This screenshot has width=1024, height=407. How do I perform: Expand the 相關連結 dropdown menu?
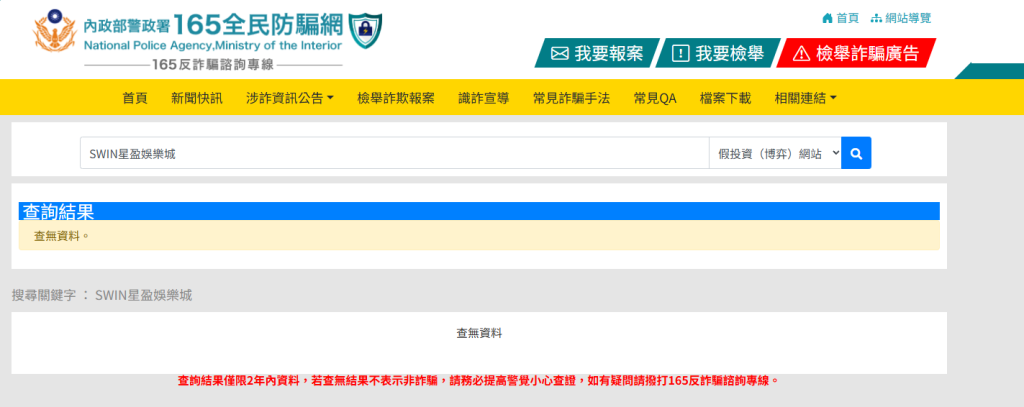[805, 98]
